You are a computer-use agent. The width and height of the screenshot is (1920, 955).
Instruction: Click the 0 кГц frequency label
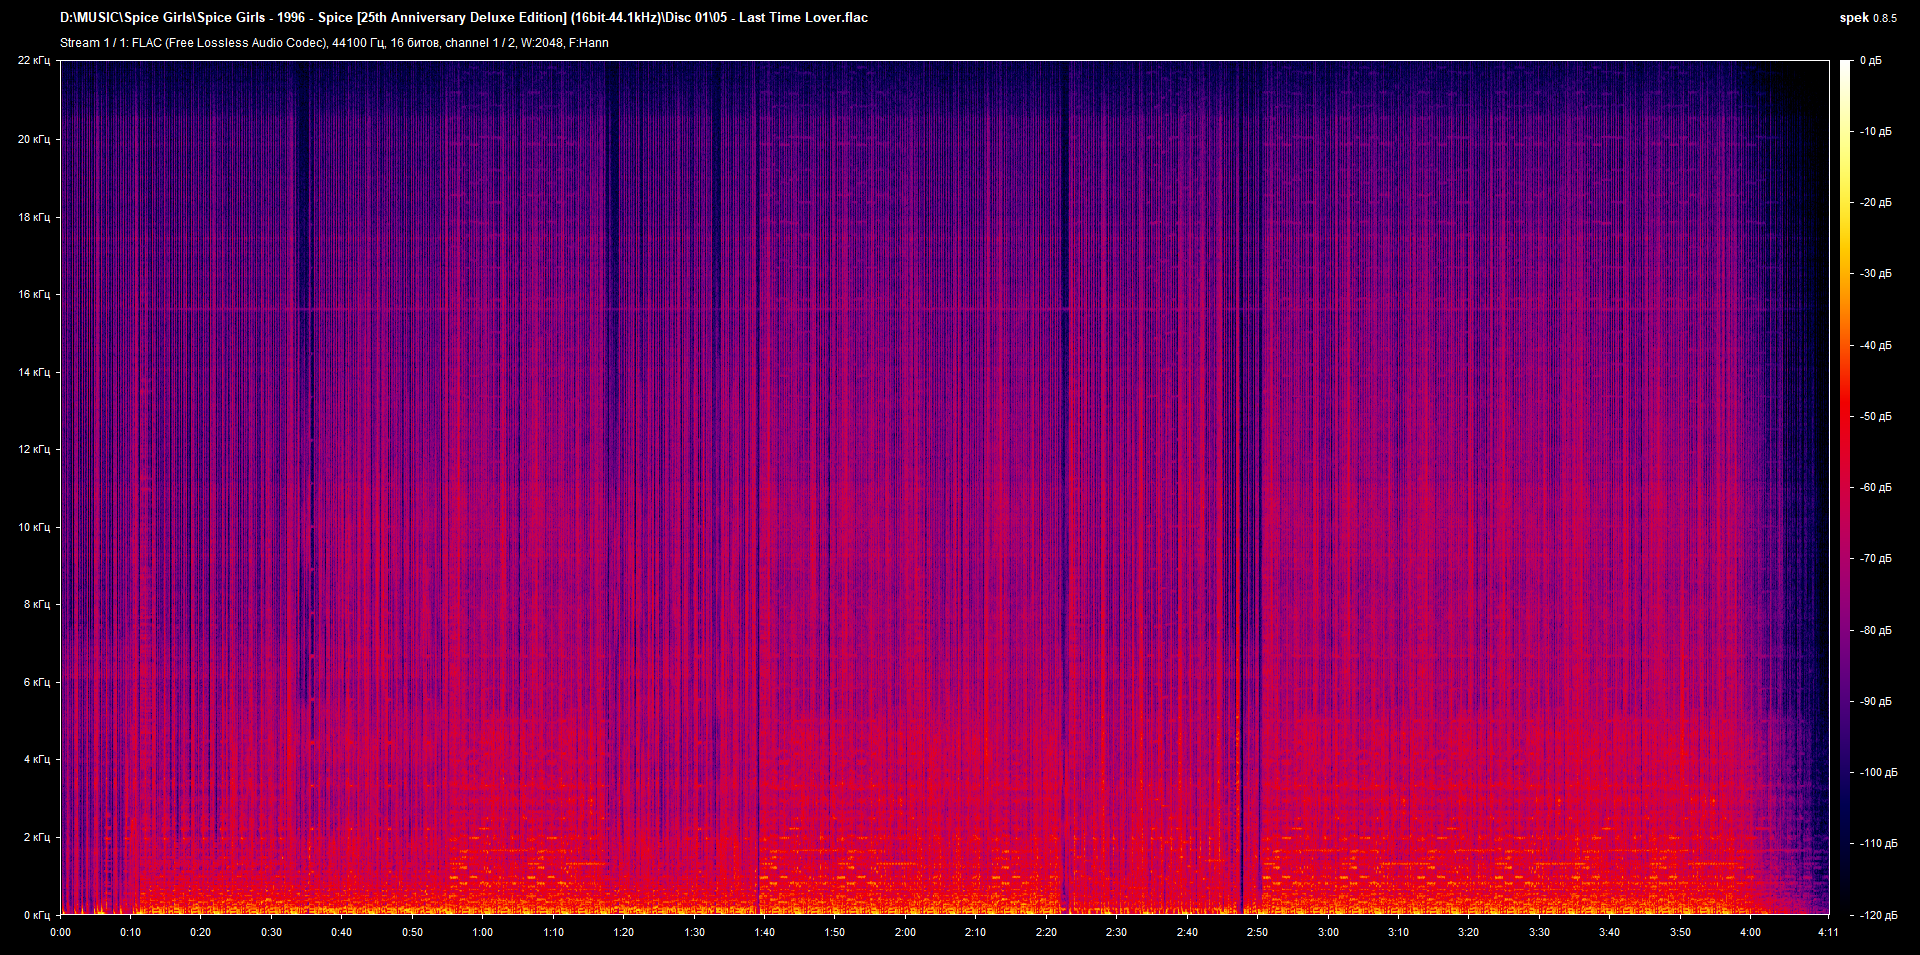tap(38, 913)
